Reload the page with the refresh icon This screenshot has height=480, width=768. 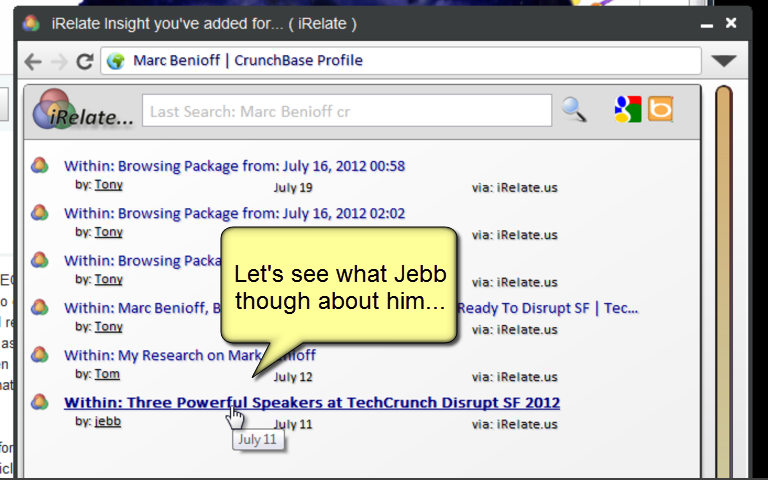(85, 61)
